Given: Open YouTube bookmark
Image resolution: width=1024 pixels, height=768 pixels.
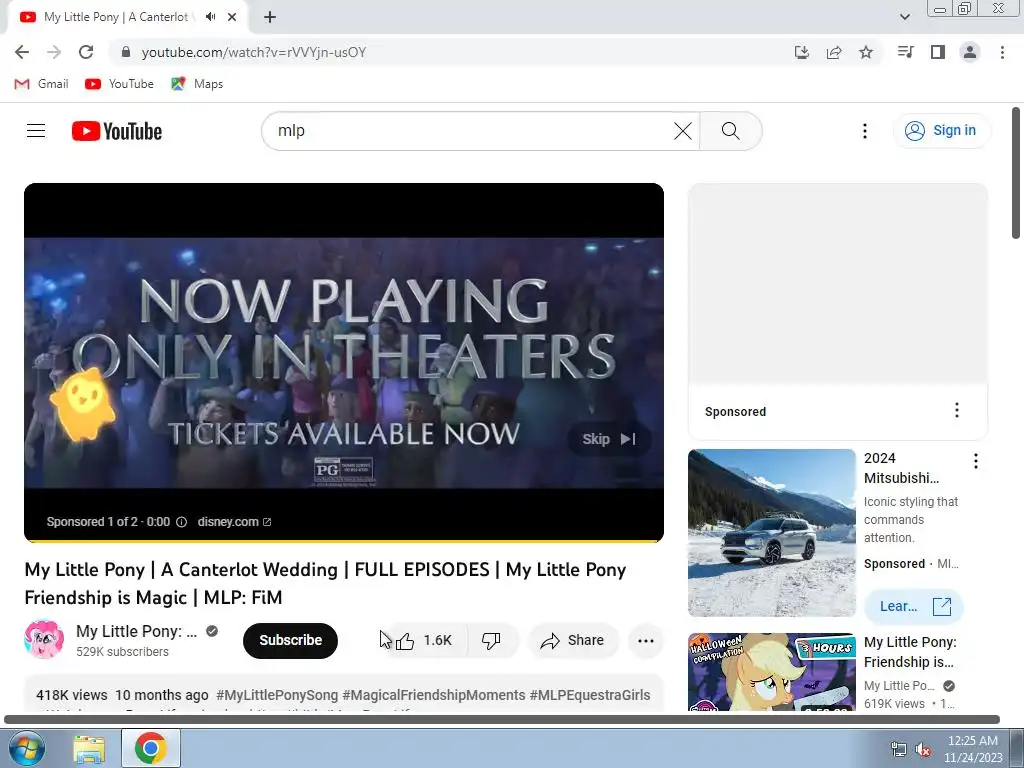Looking at the screenshot, I should [x=120, y=84].
